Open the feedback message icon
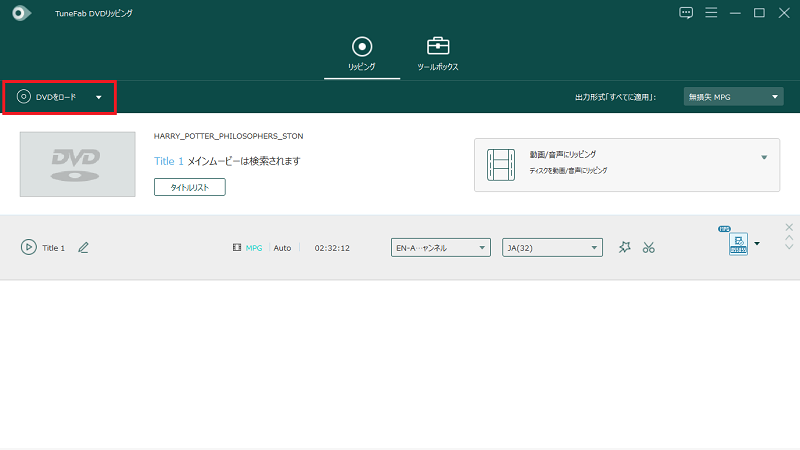The width and height of the screenshot is (800, 450). click(686, 13)
